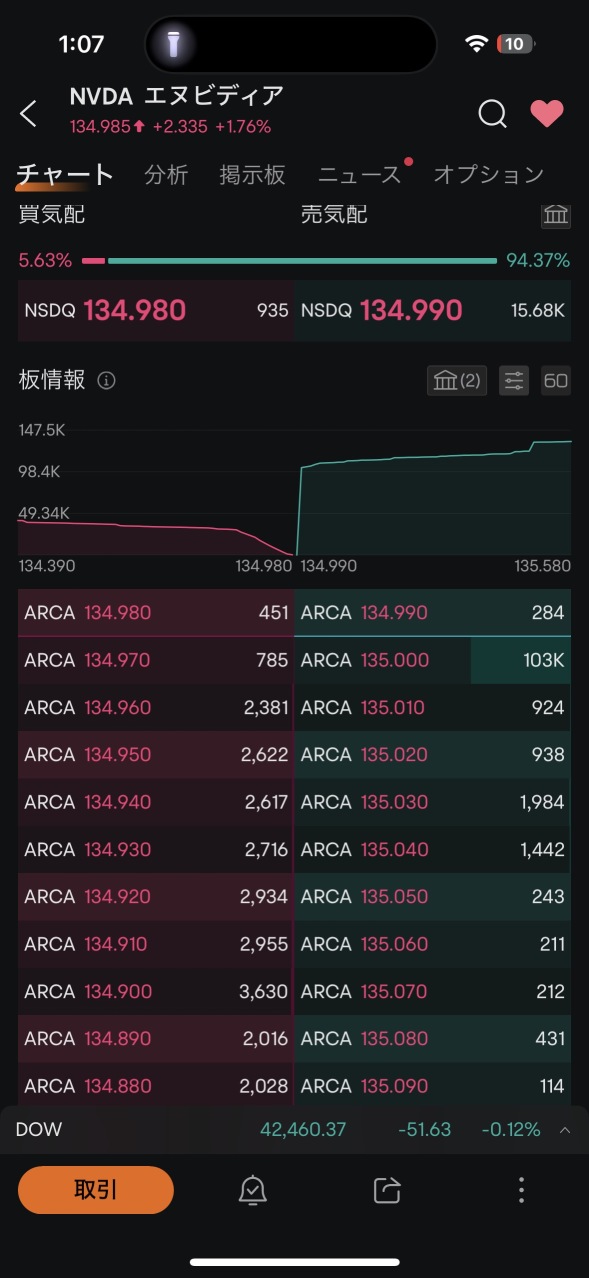Tap the NVDA エヌビディア stock title

177,96
